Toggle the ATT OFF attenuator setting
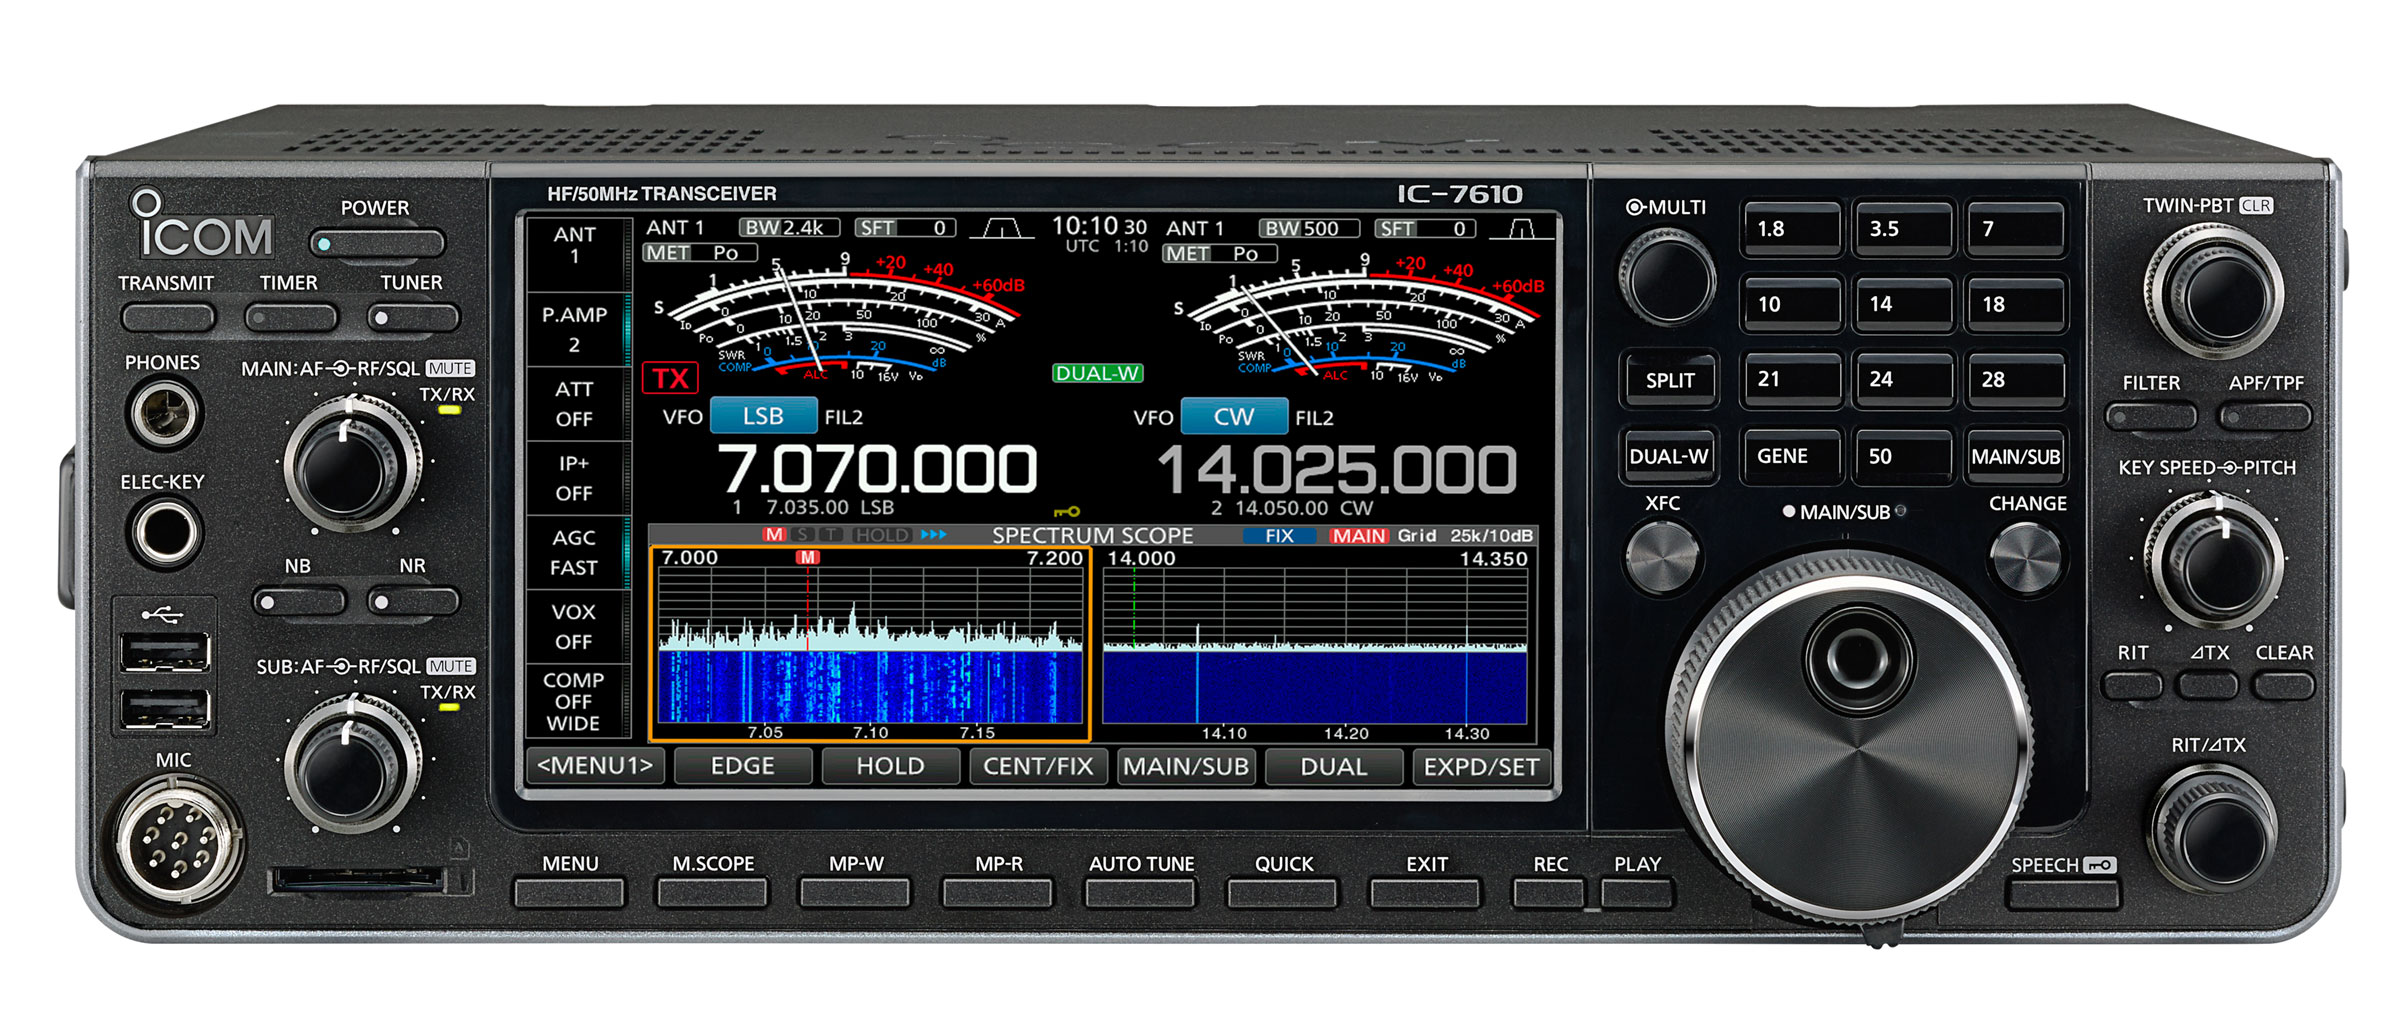The image size is (2400, 1011). (574, 404)
